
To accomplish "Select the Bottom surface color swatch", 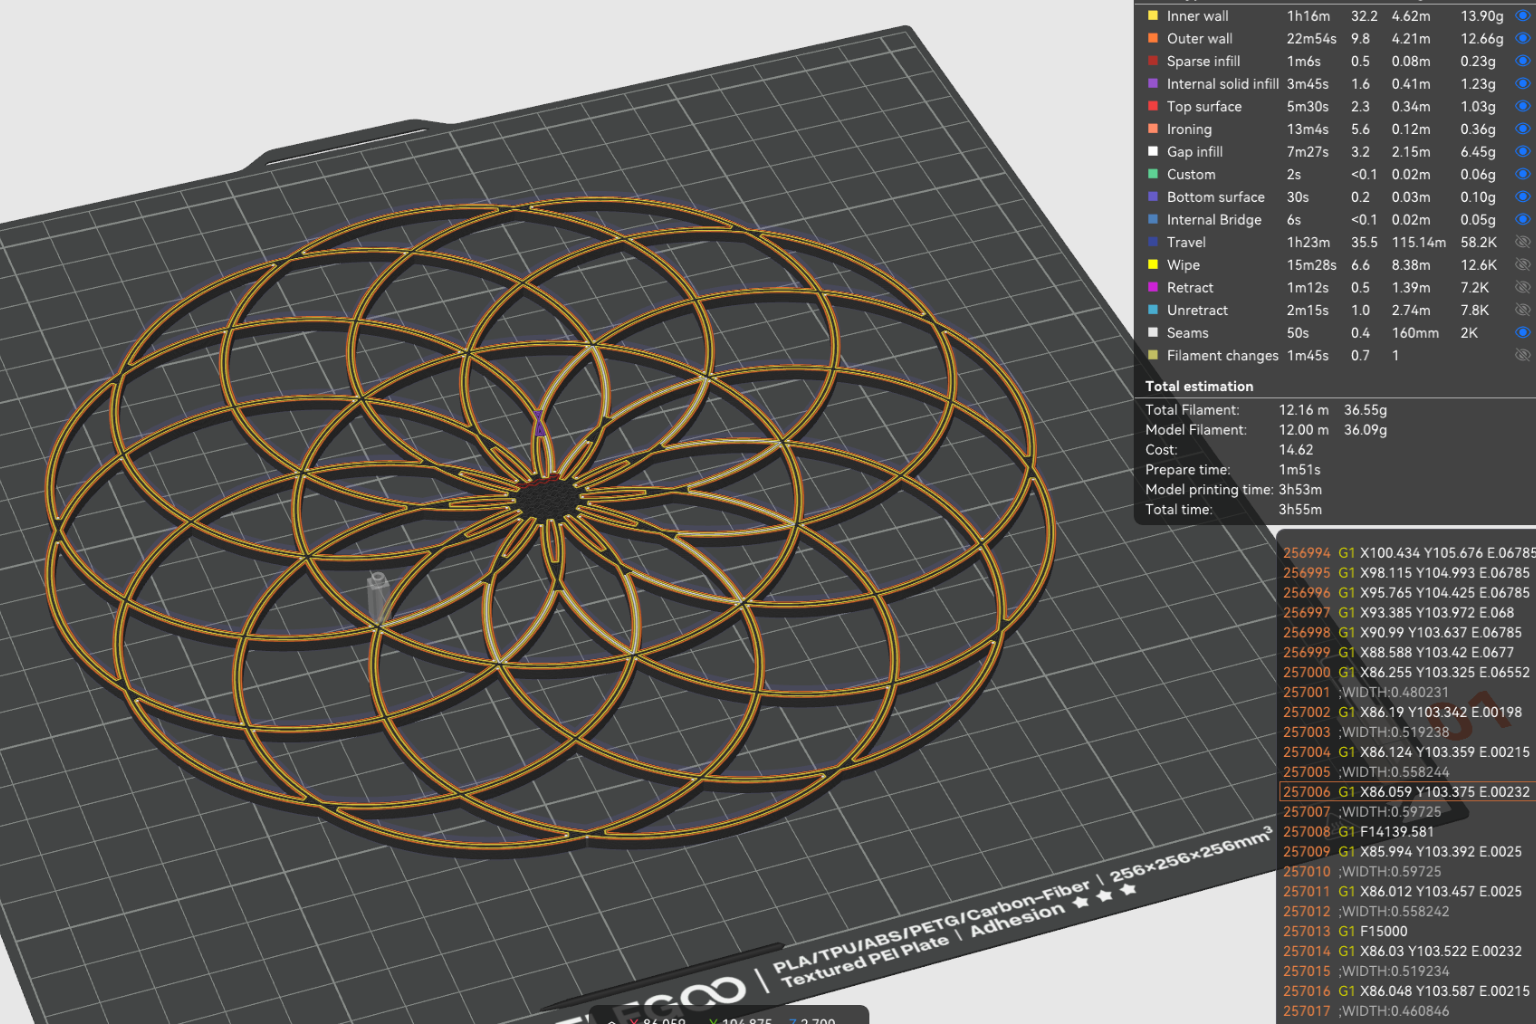I will click(x=1153, y=197).
